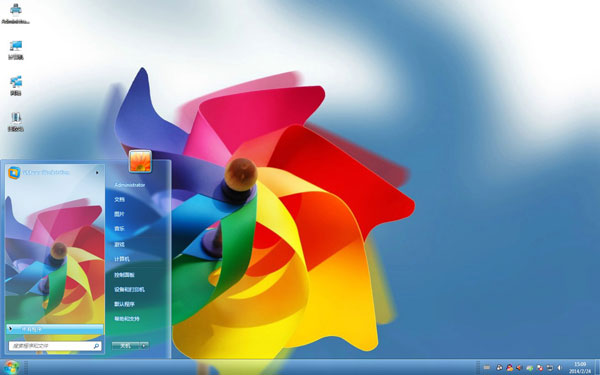This screenshot has width=600, height=375.
Task: Click Show desktop button at taskbar end
Action: point(597,367)
